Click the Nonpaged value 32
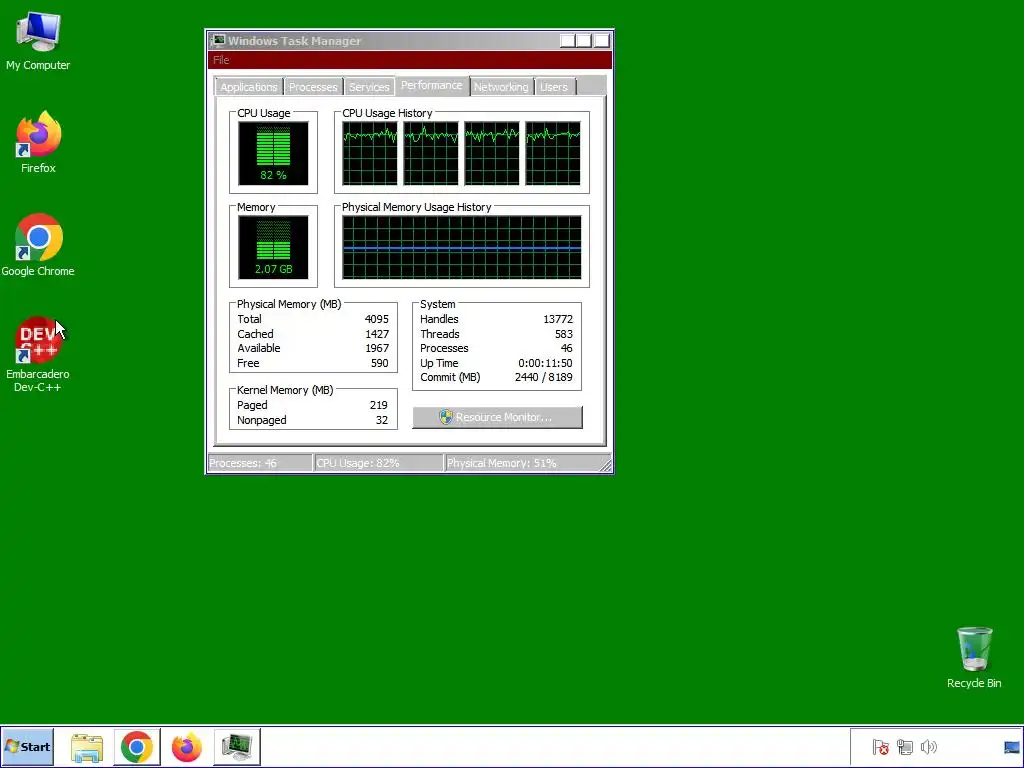 [382, 420]
